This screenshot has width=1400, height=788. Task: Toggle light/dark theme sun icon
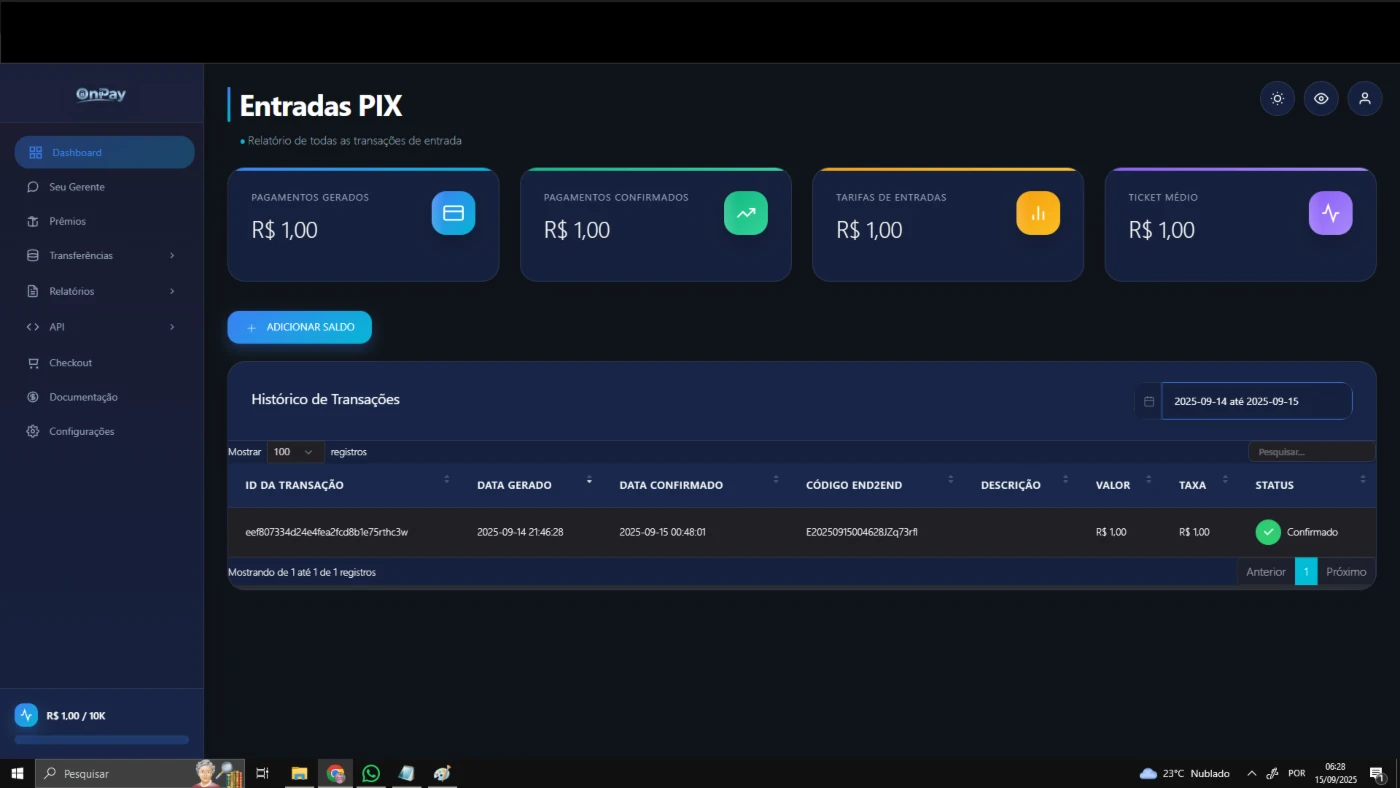(1277, 98)
